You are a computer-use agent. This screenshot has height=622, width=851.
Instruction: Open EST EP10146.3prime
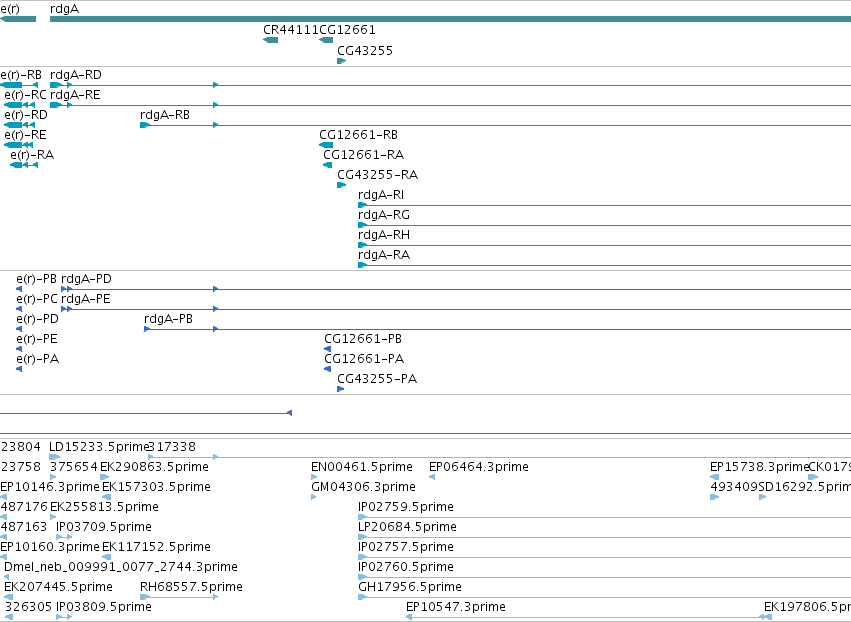tap(50, 487)
